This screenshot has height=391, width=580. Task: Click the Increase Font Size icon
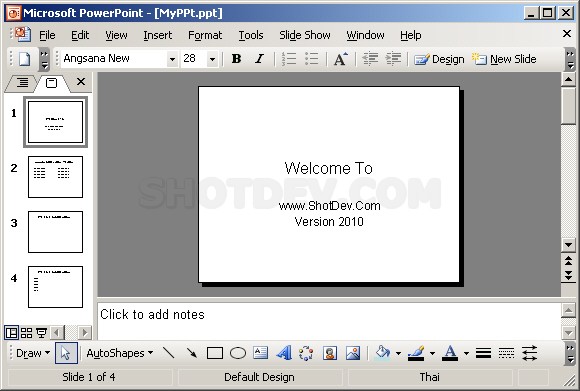point(341,59)
